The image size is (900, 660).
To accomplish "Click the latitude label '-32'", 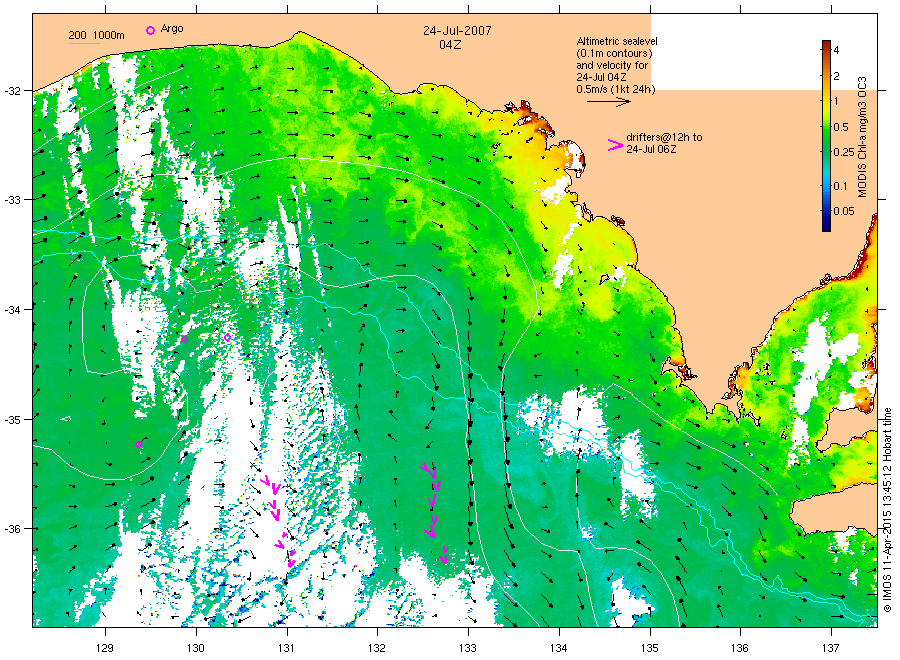I will tap(12, 91).
